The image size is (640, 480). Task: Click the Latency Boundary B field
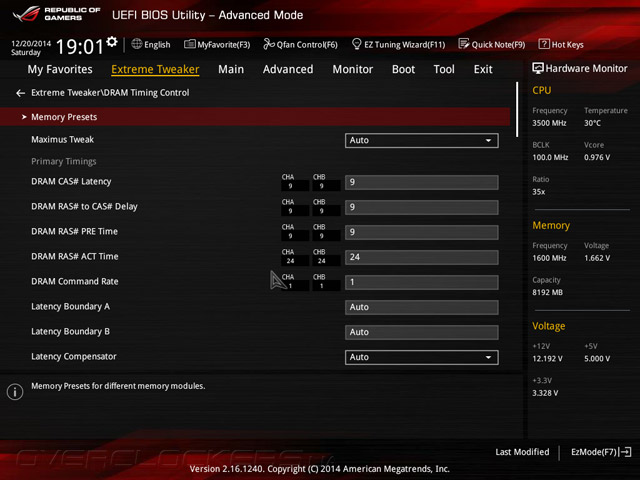click(x=422, y=332)
